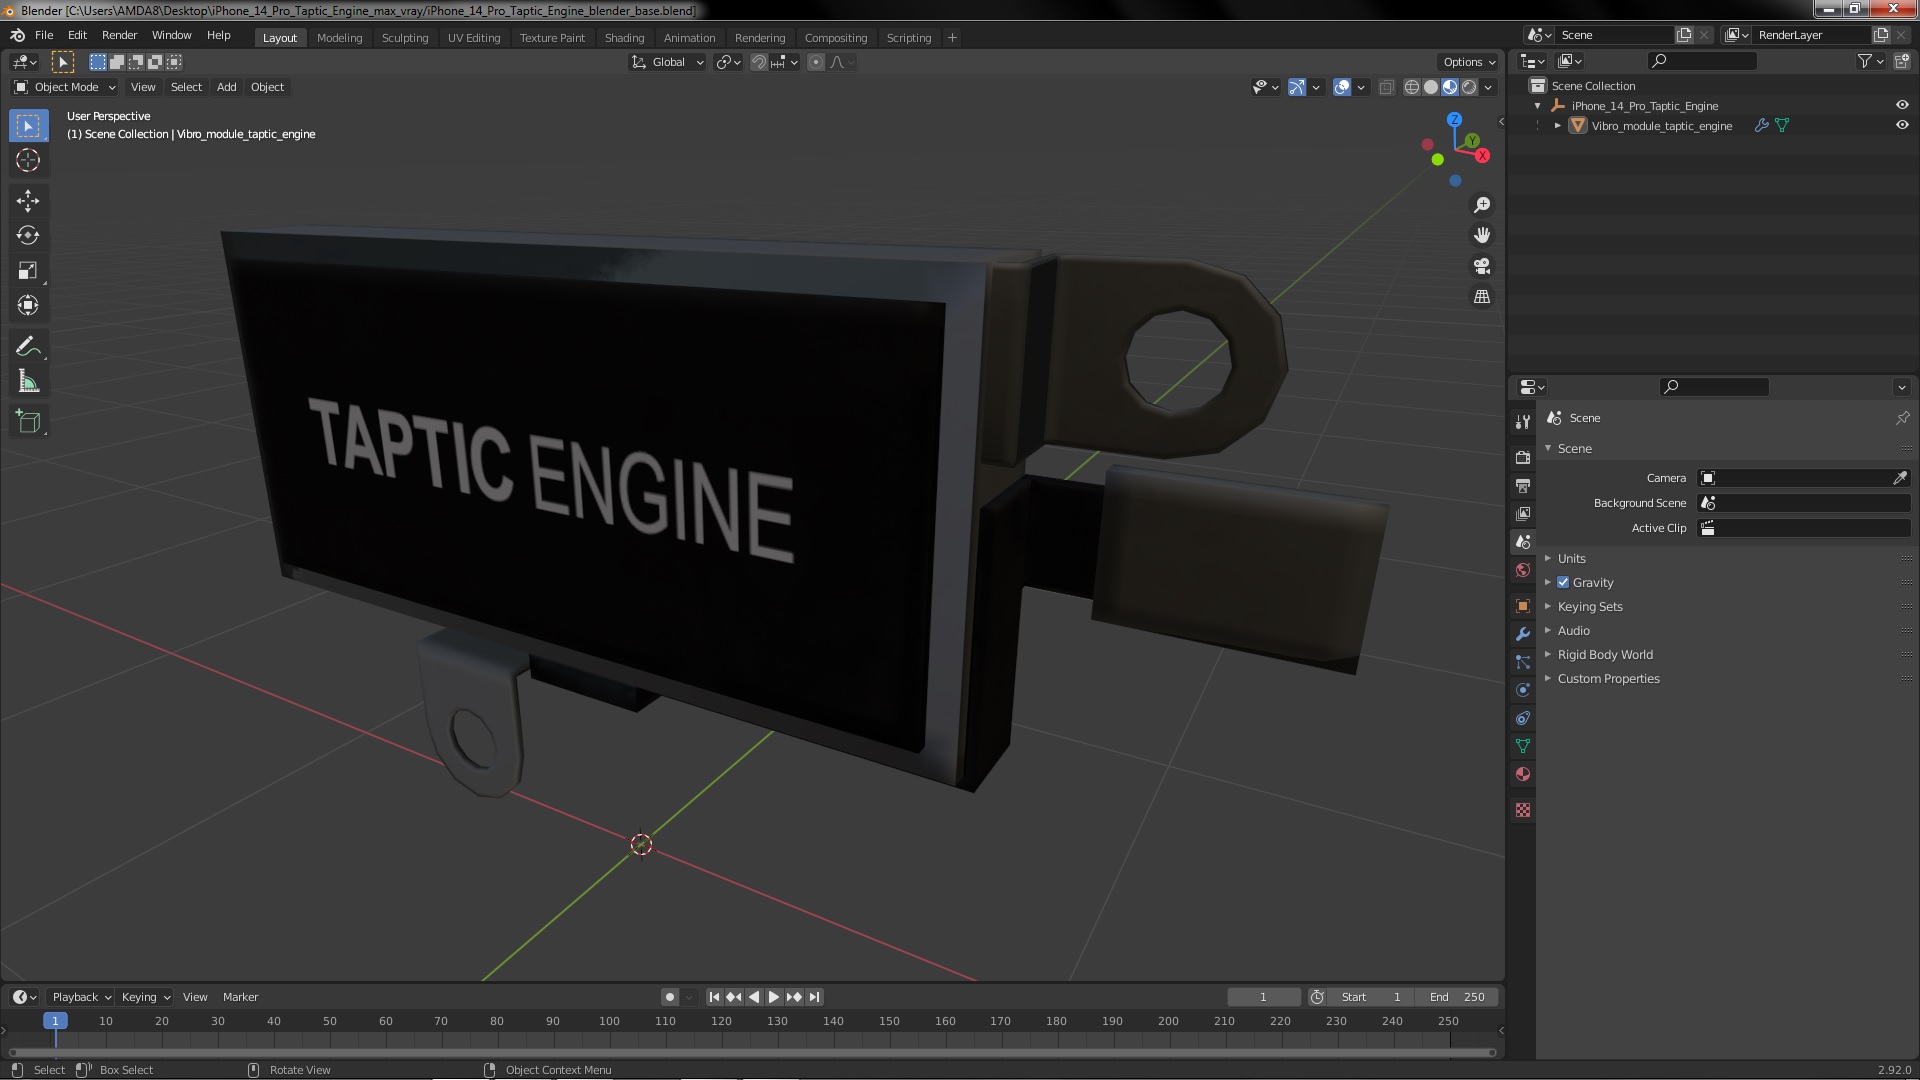Click the outliner search field
1920x1080 pixels.
(x=1702, y=61)
